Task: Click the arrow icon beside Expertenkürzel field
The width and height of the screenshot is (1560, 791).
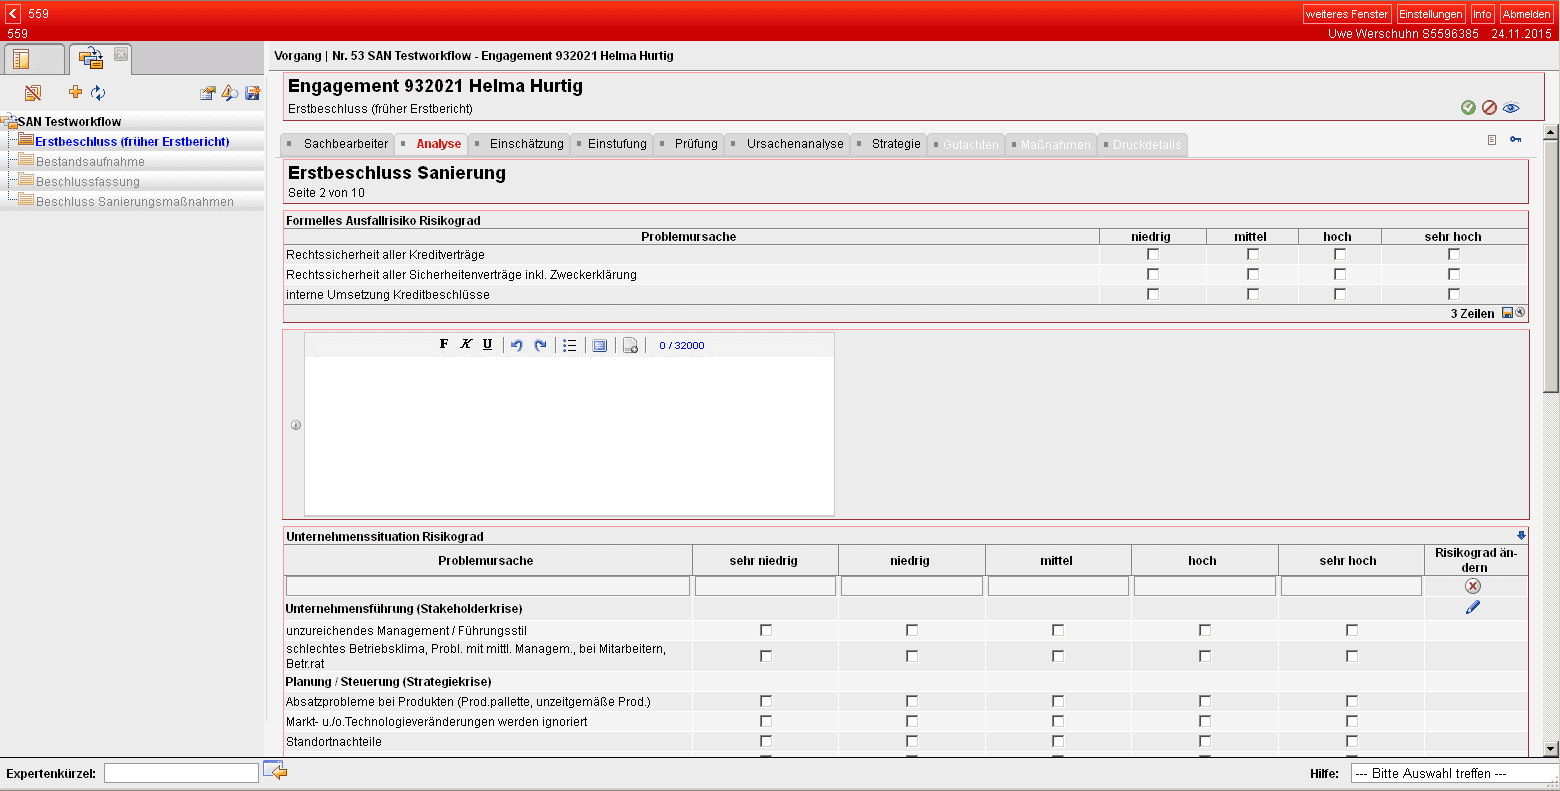Action: 275,771
